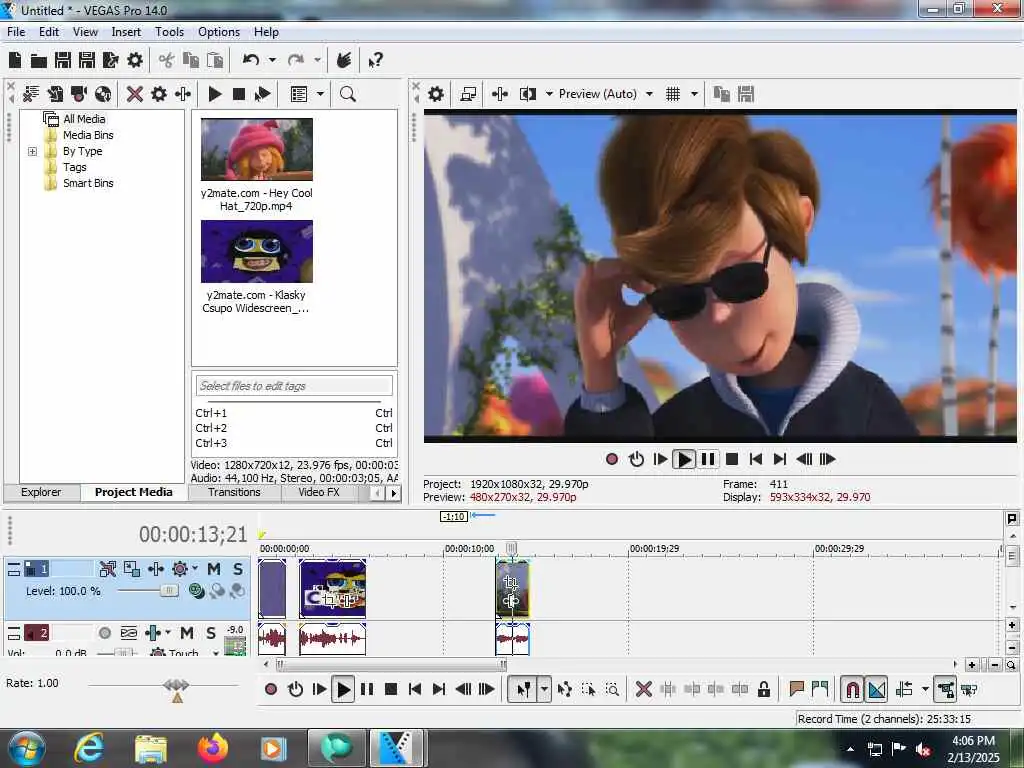Viewport: 1024px width, 768px height.
Task: Open Redo history dropdown arrow
Action: [317, 60]
